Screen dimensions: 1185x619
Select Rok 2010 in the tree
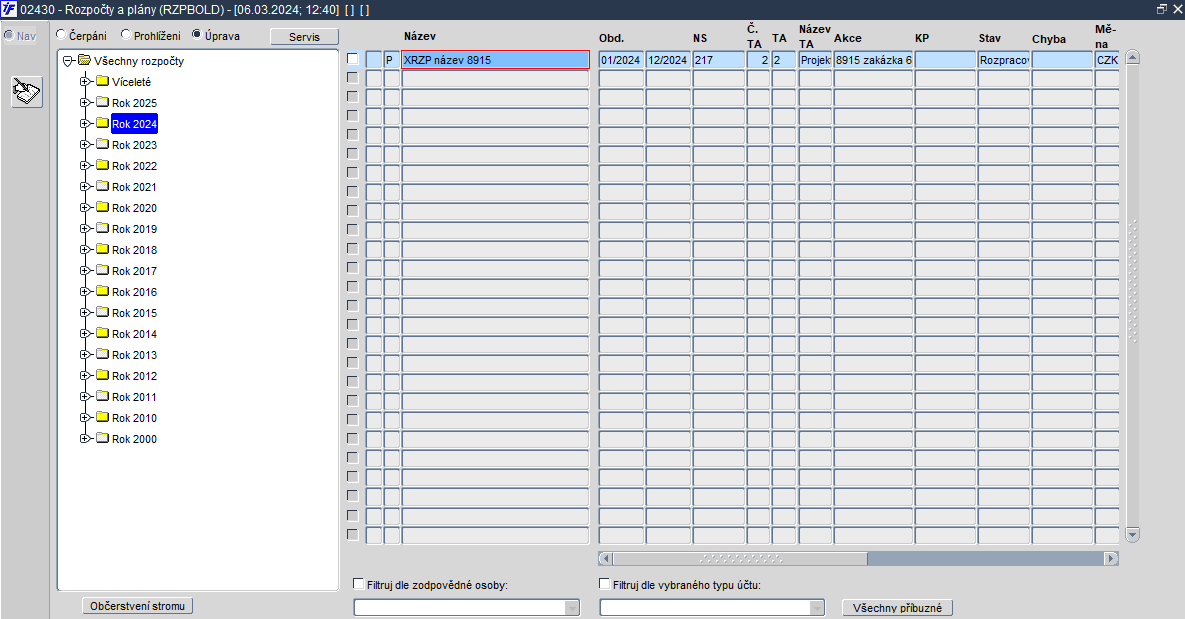[x=135, y=418]
